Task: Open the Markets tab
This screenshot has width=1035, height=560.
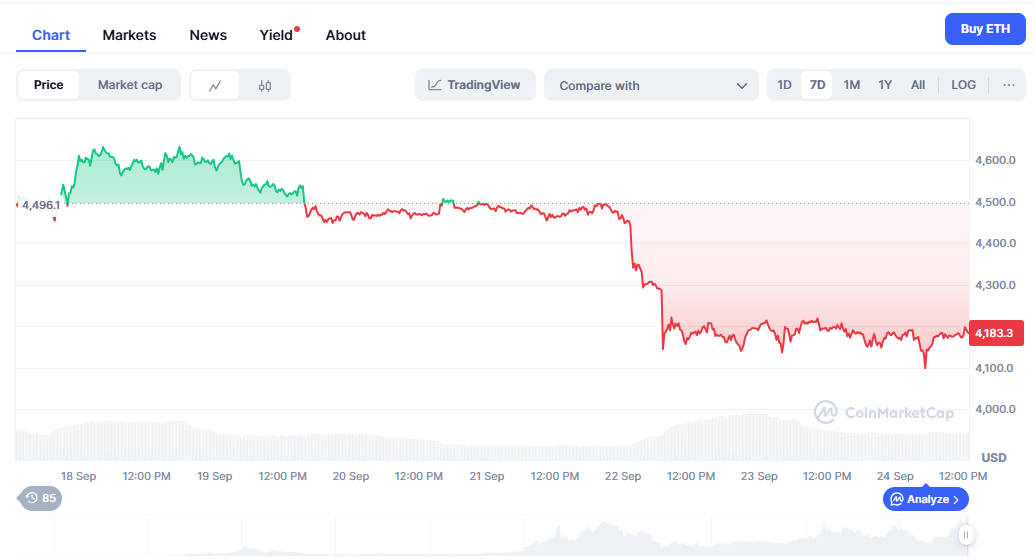Action: tap(129, 35)
